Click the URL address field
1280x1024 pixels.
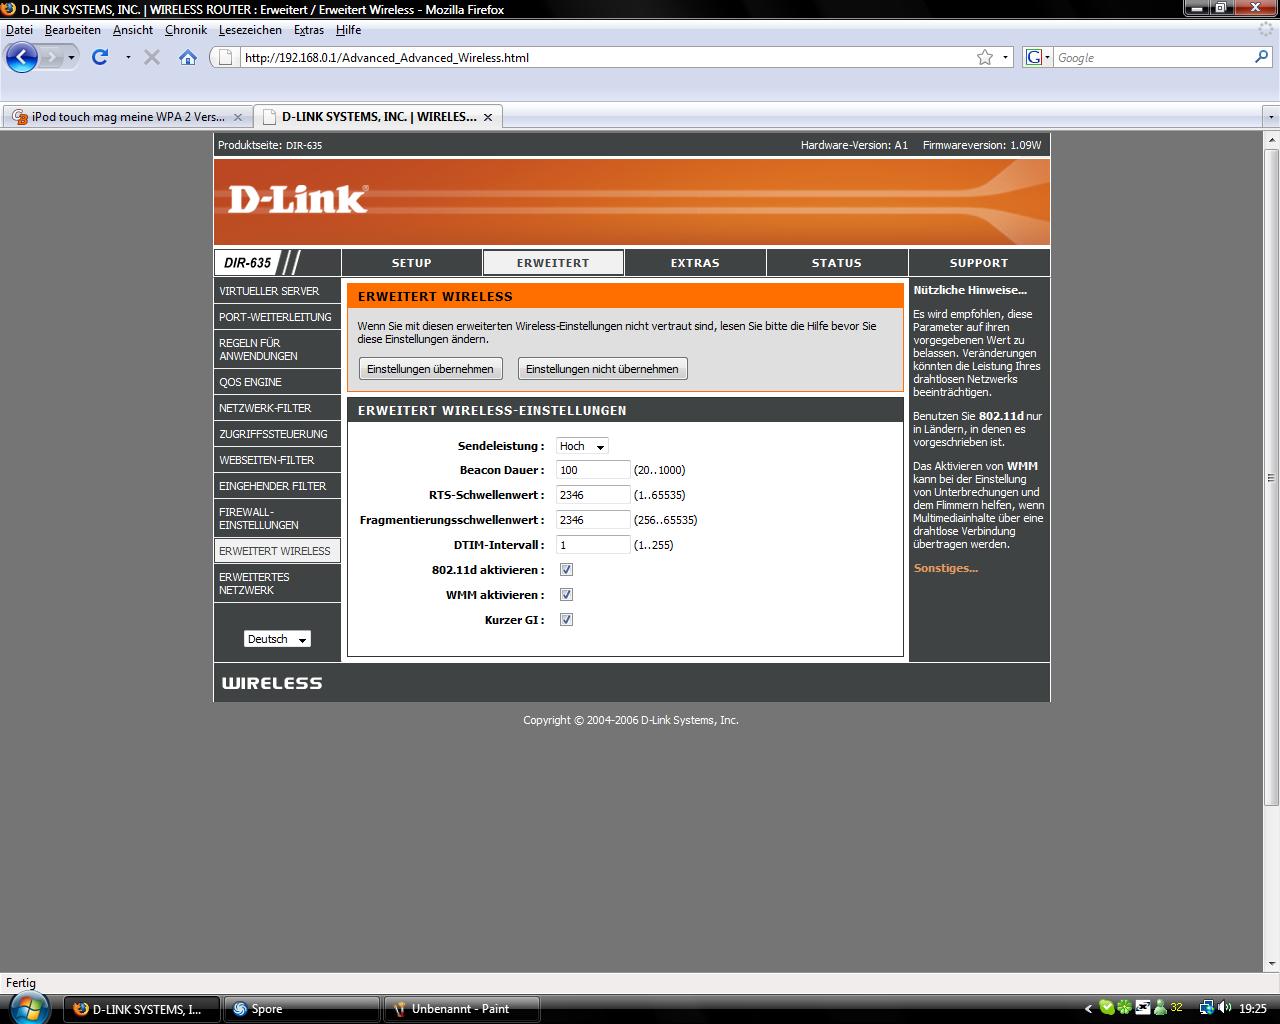click(x=608, y=57)
